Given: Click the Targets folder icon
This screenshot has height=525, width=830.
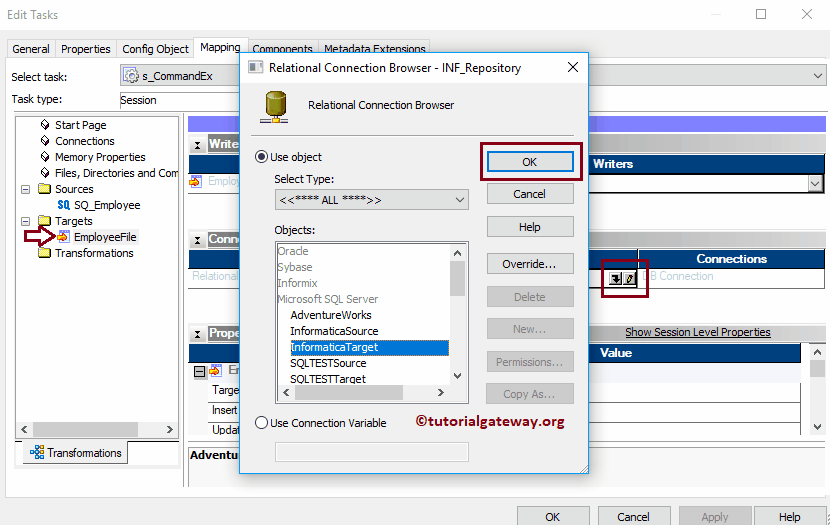Looking at the screenshot, I should click(44, 221).
